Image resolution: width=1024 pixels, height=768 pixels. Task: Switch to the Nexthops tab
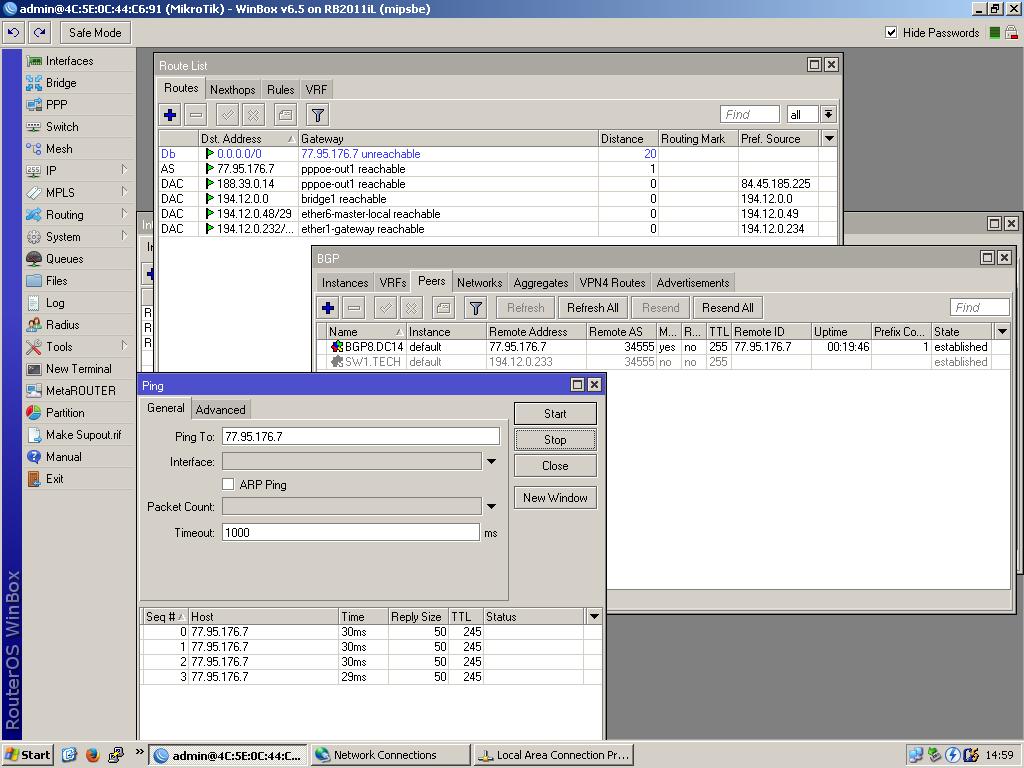pos(232,89)
